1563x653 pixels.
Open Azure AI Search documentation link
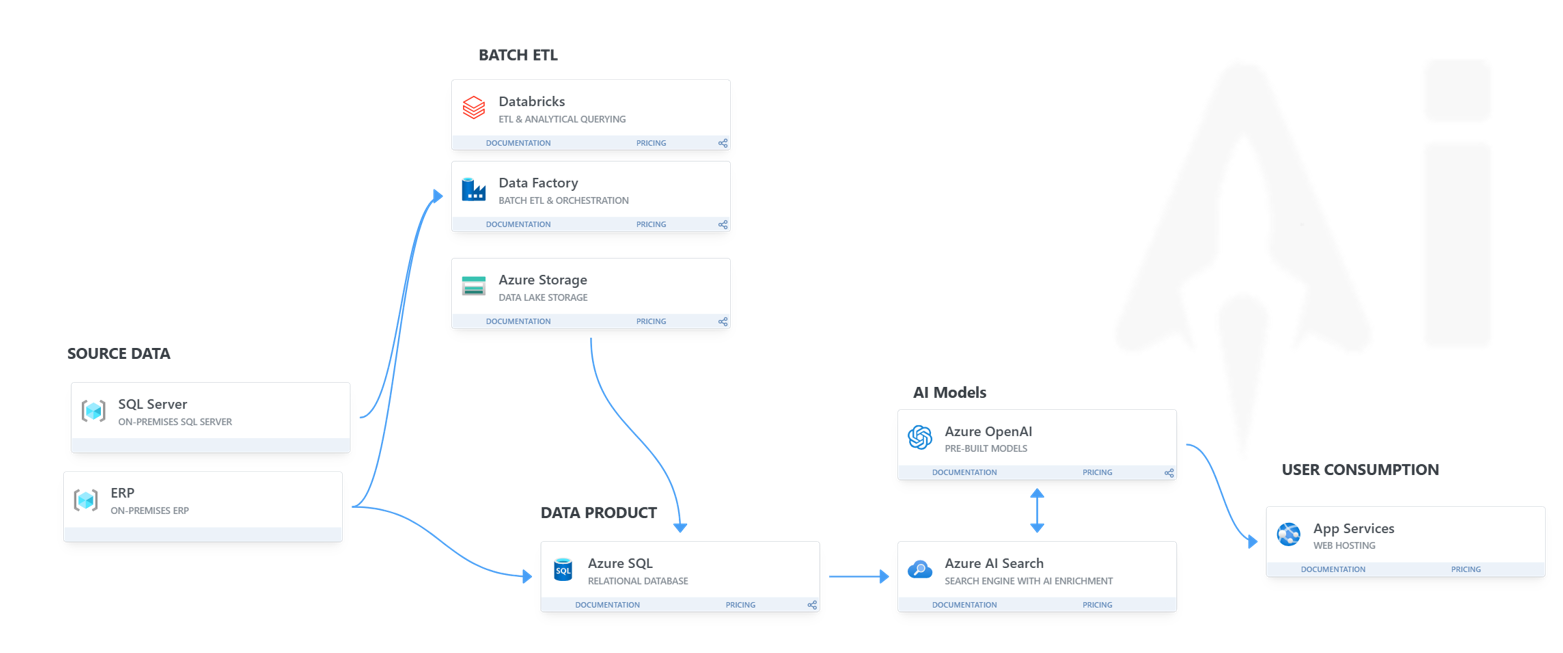pyautogui.click(x=964, y=605)
